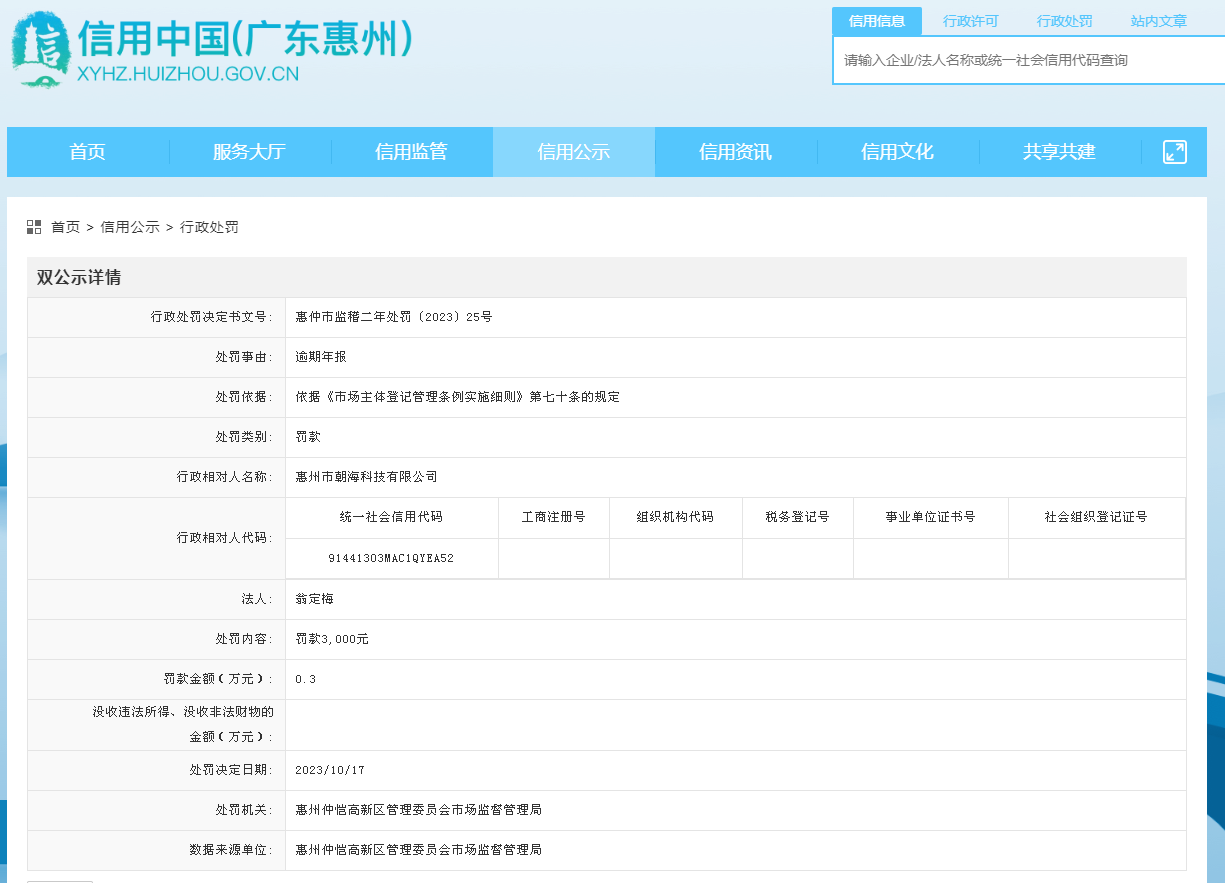
Task: Click the 行政相对人代码 row label
Action: coord(225,538)
